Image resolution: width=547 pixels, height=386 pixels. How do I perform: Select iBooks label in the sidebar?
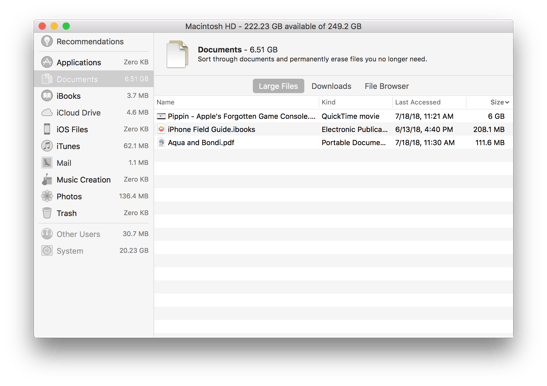pos(68,96)
